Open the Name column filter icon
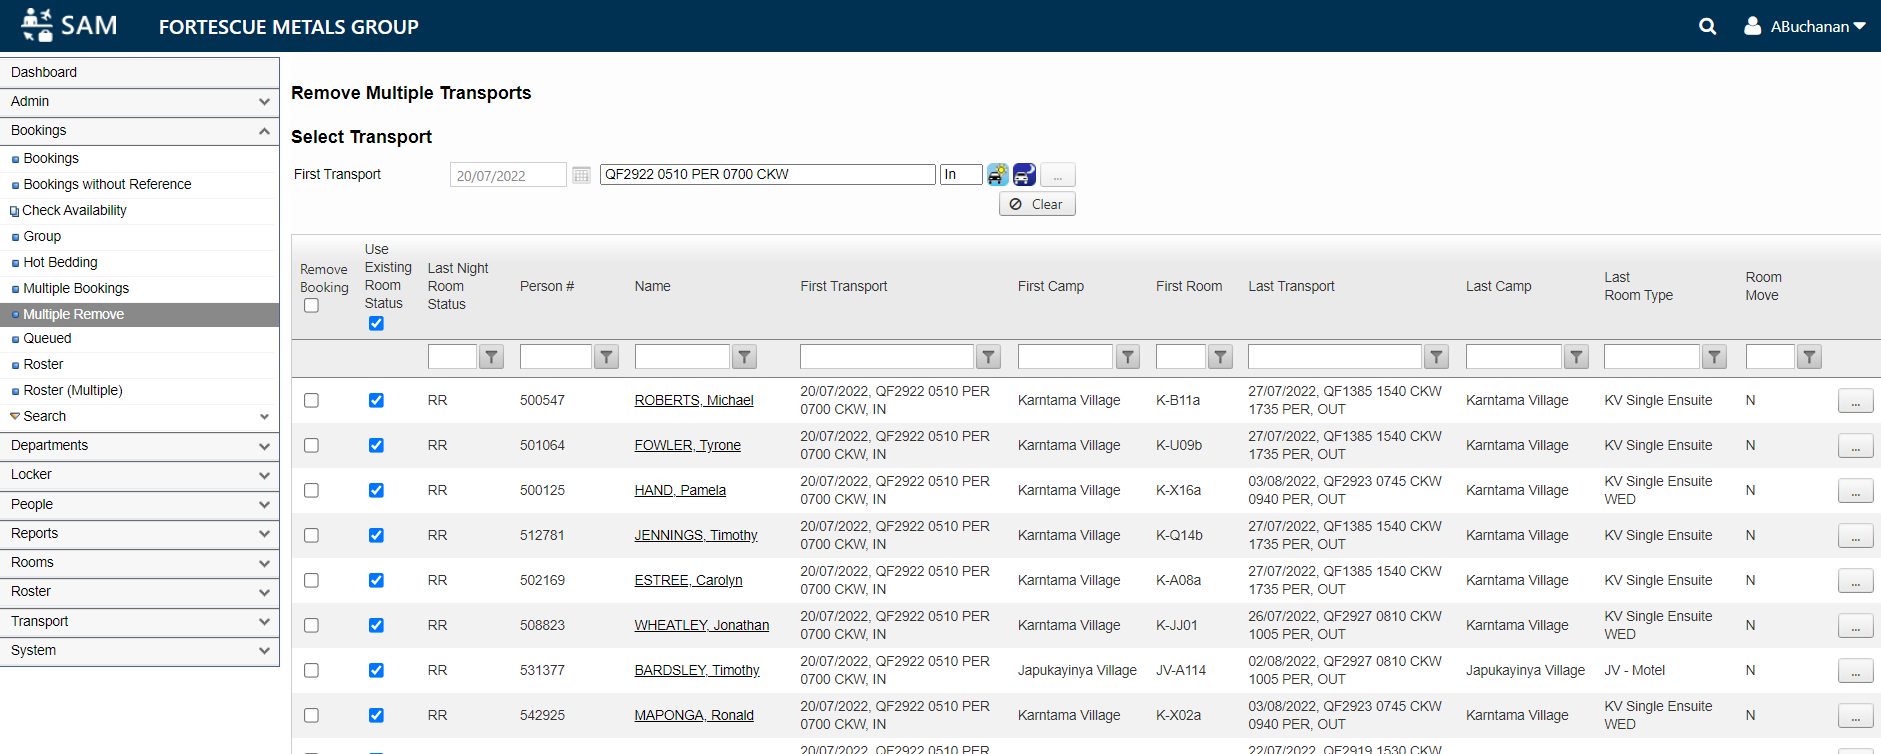 744,357
